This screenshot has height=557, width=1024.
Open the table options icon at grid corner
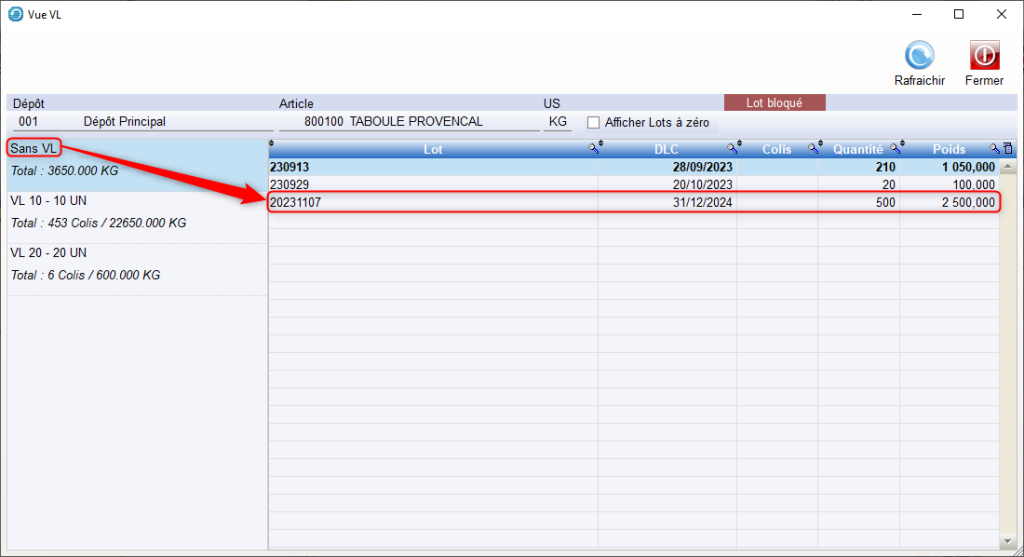[x=1007, y=149]
